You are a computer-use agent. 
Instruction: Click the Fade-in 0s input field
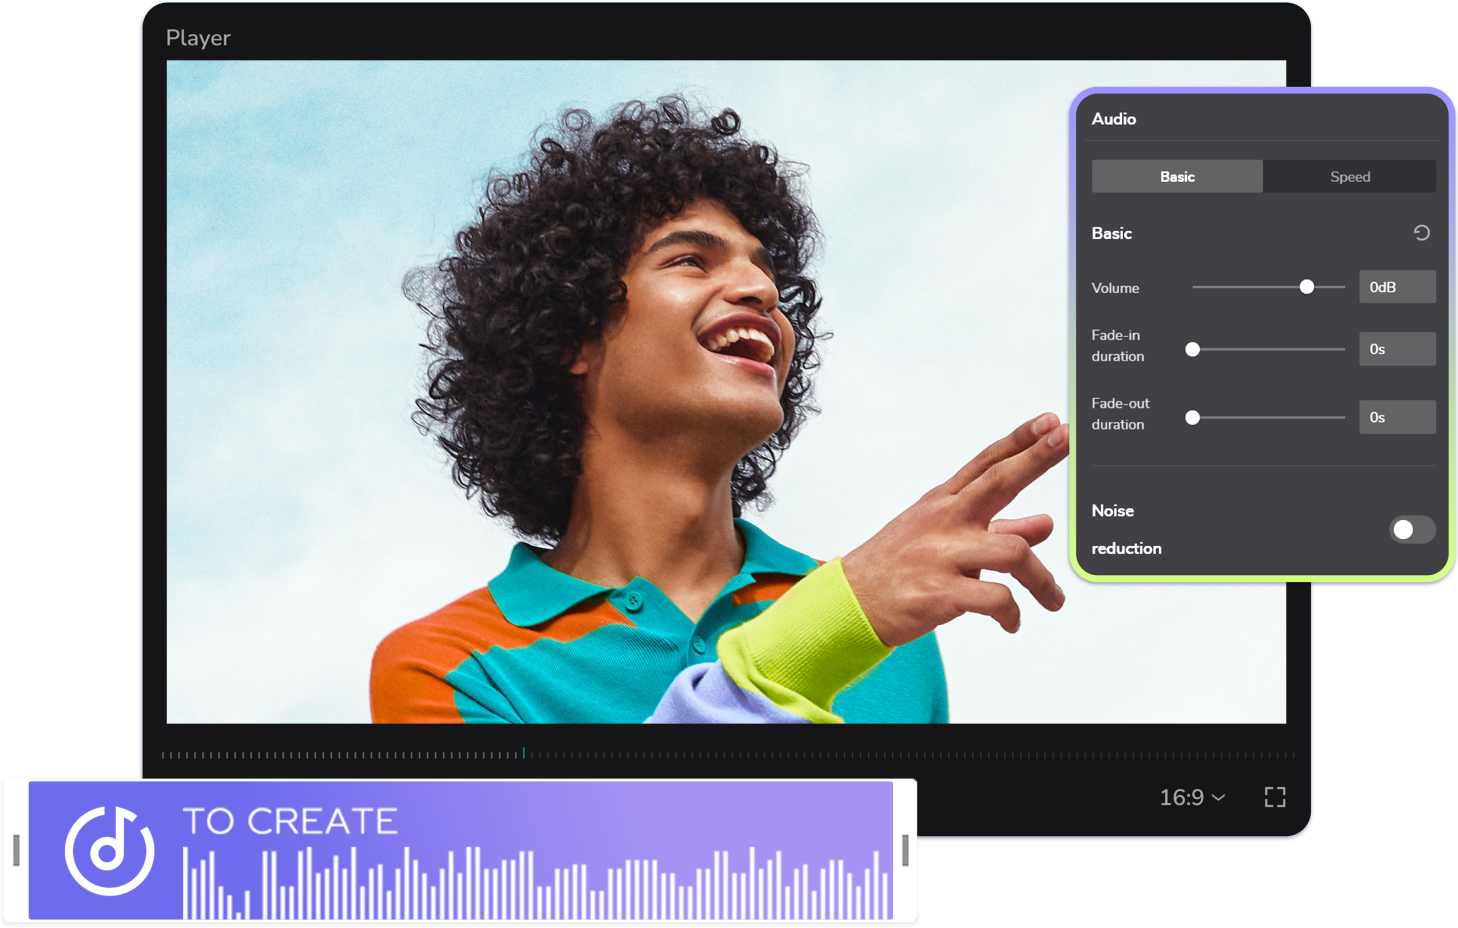tap(1397, 349)
